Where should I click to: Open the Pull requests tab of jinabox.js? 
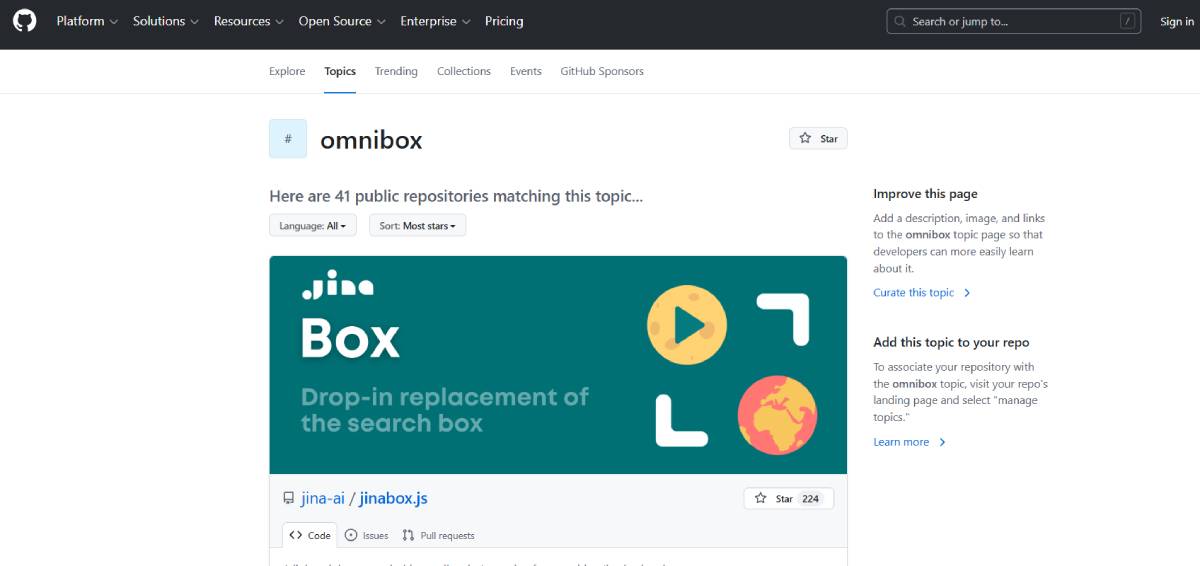point(438,536)
